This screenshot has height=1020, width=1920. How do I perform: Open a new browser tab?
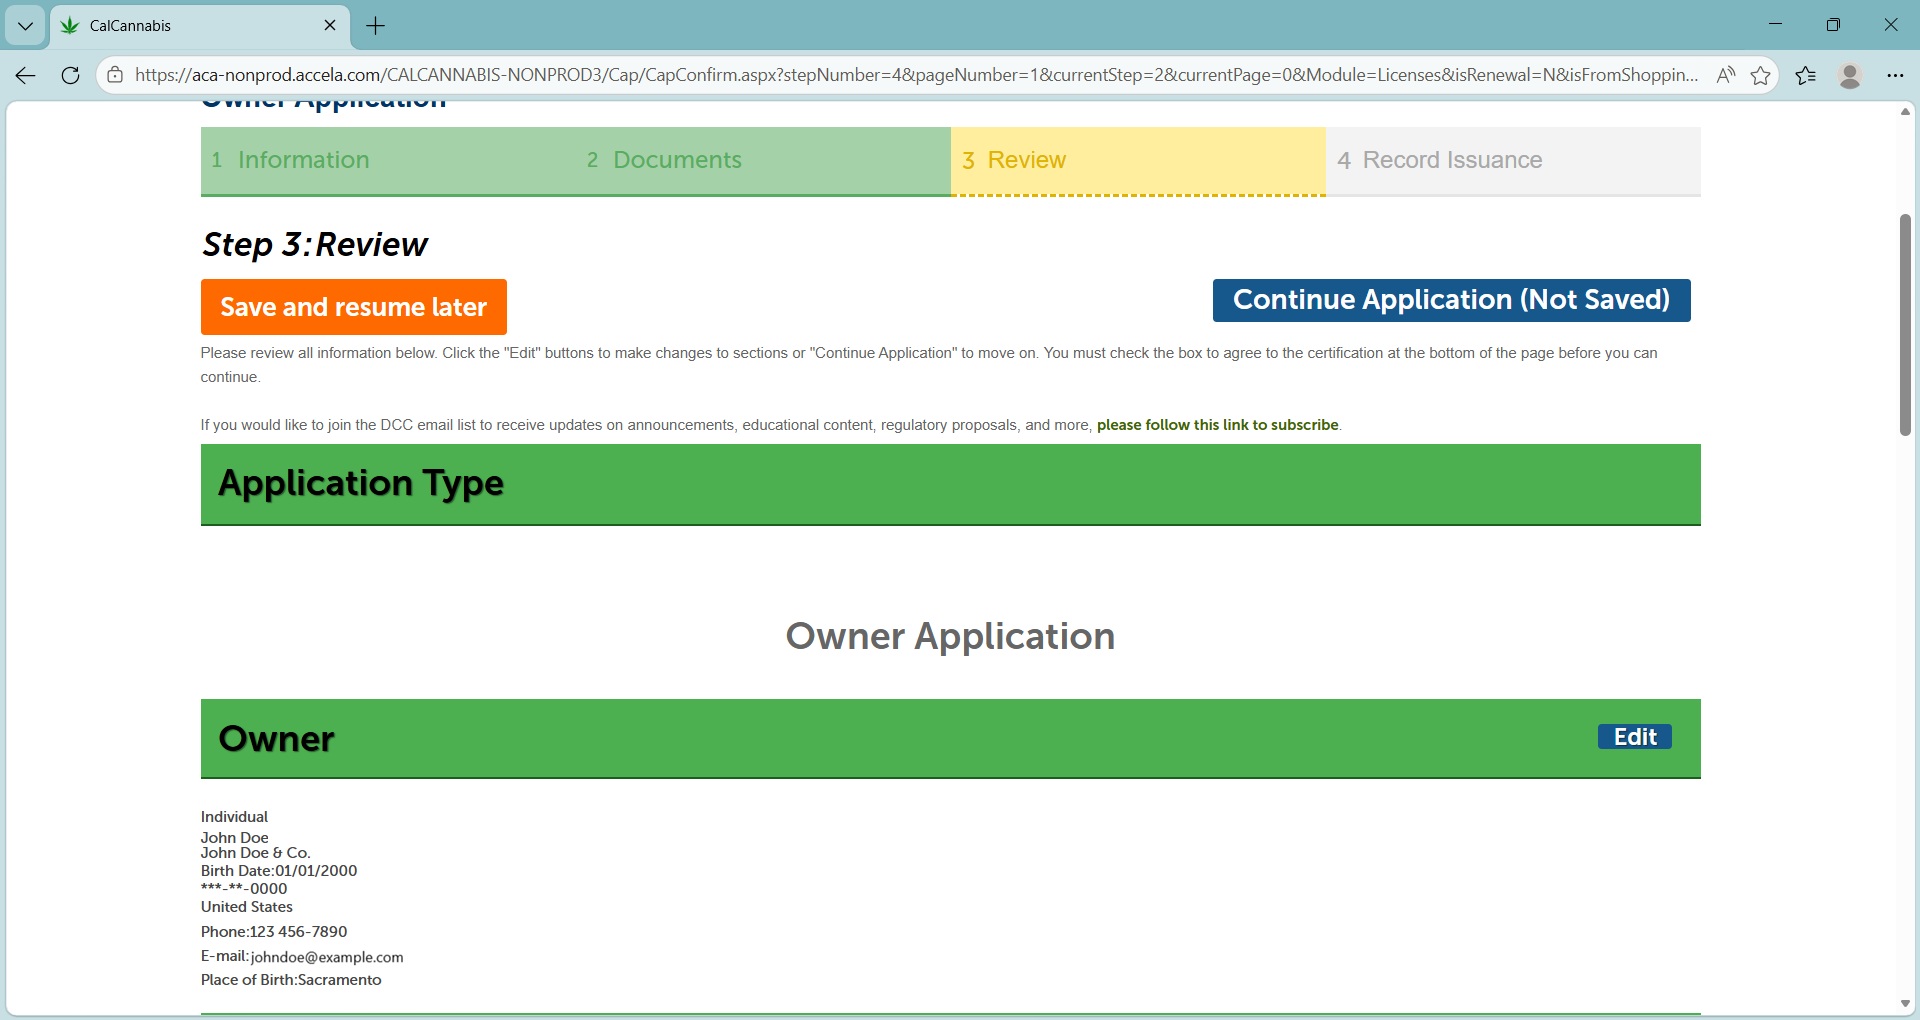[376, 26]
